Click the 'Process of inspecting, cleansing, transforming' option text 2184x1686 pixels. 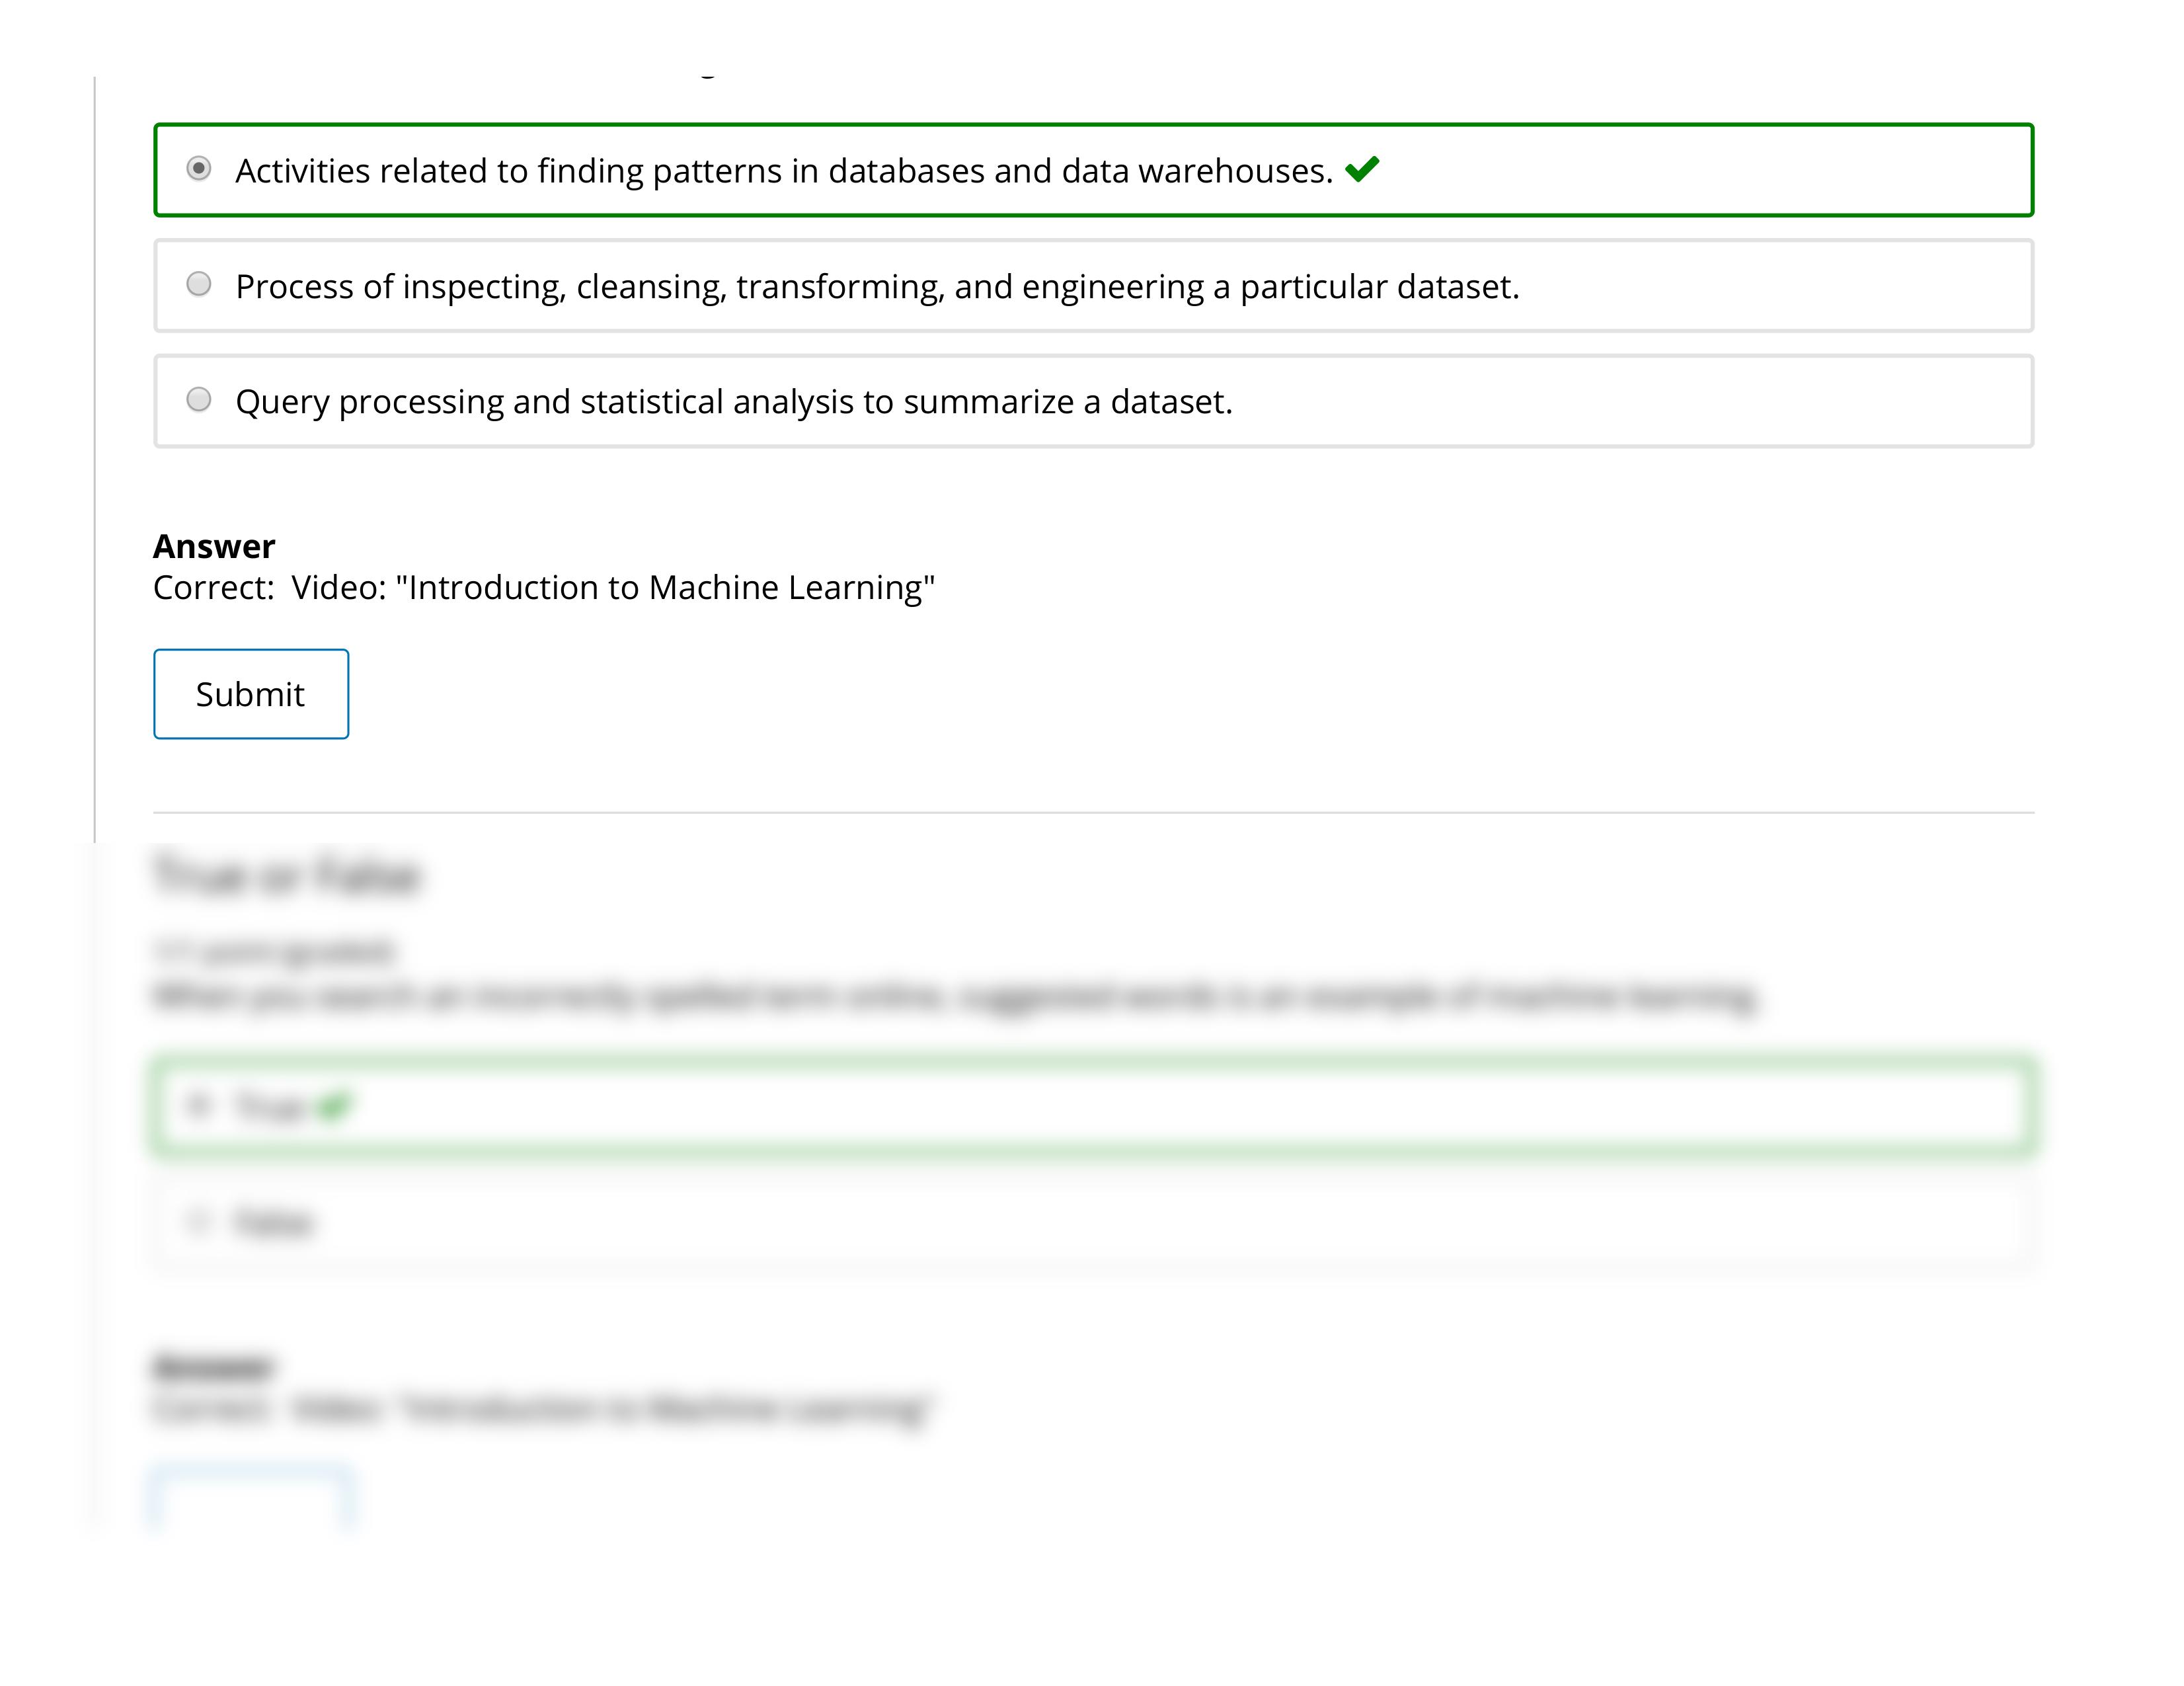coord(876,287)
